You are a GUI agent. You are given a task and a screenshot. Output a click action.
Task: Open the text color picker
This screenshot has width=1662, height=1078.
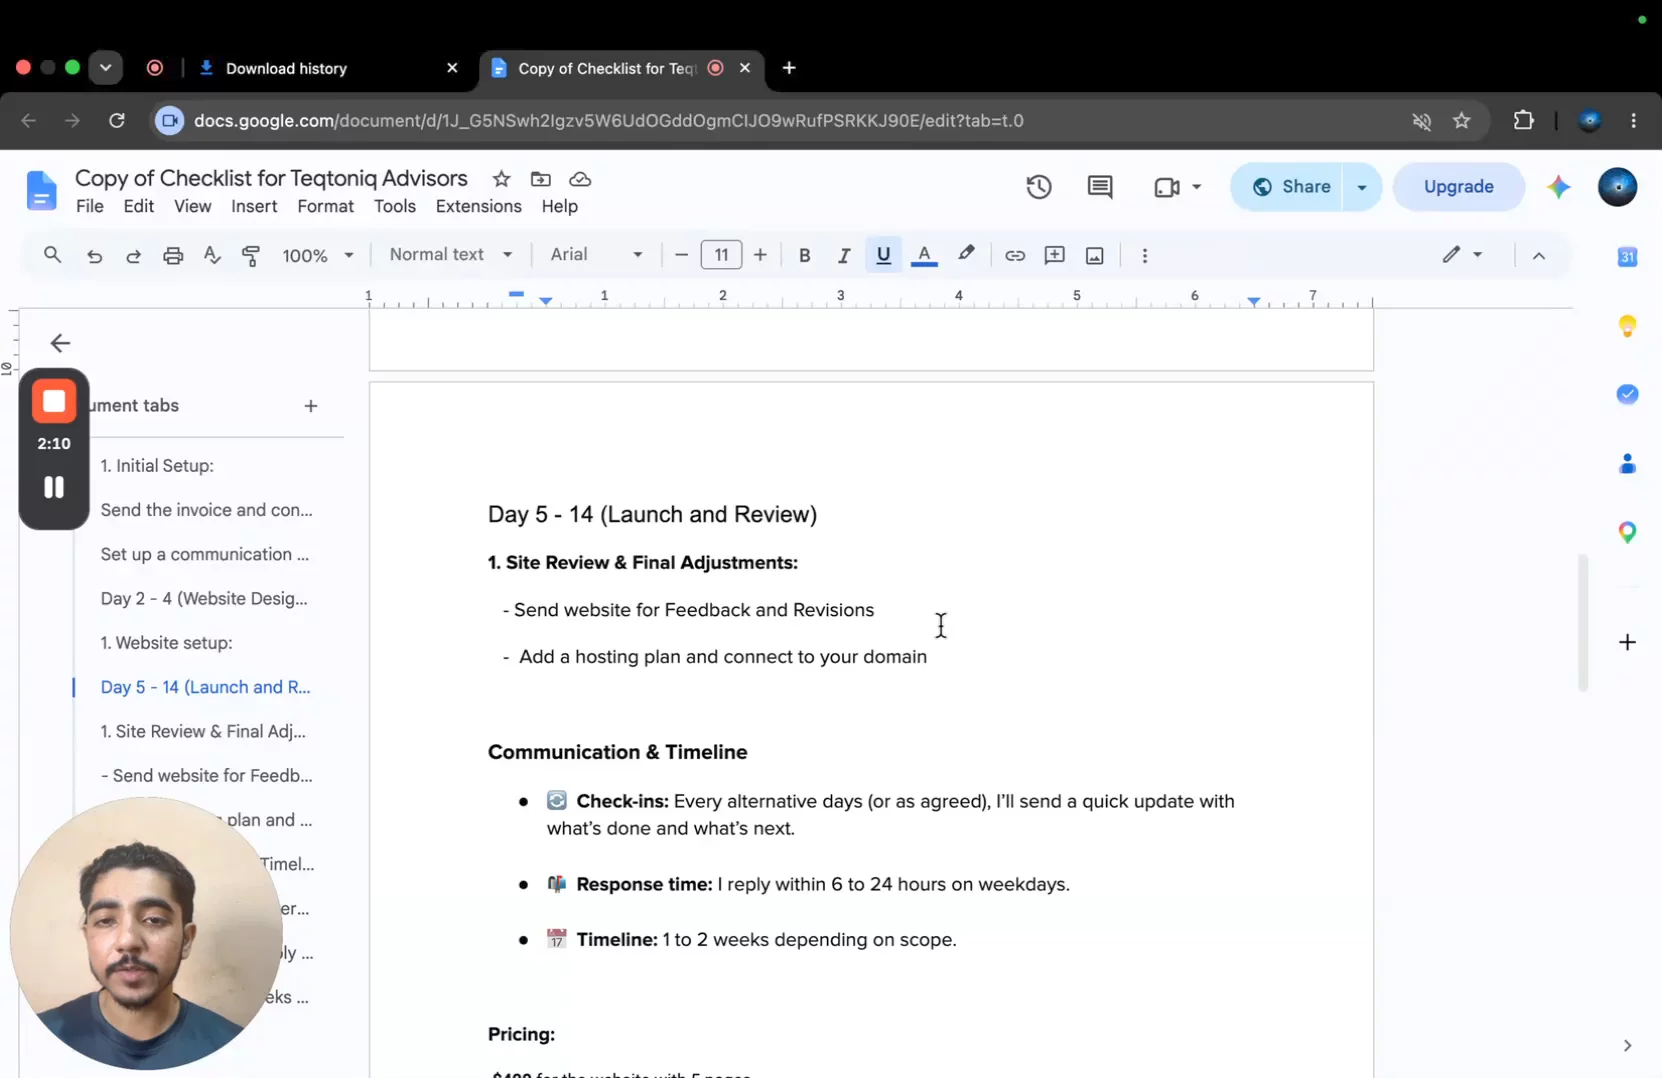tap(924, 255)
